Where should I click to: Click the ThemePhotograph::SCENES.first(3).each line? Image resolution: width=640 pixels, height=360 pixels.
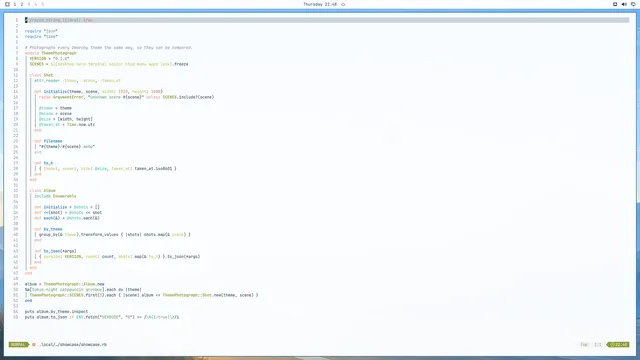144,295
